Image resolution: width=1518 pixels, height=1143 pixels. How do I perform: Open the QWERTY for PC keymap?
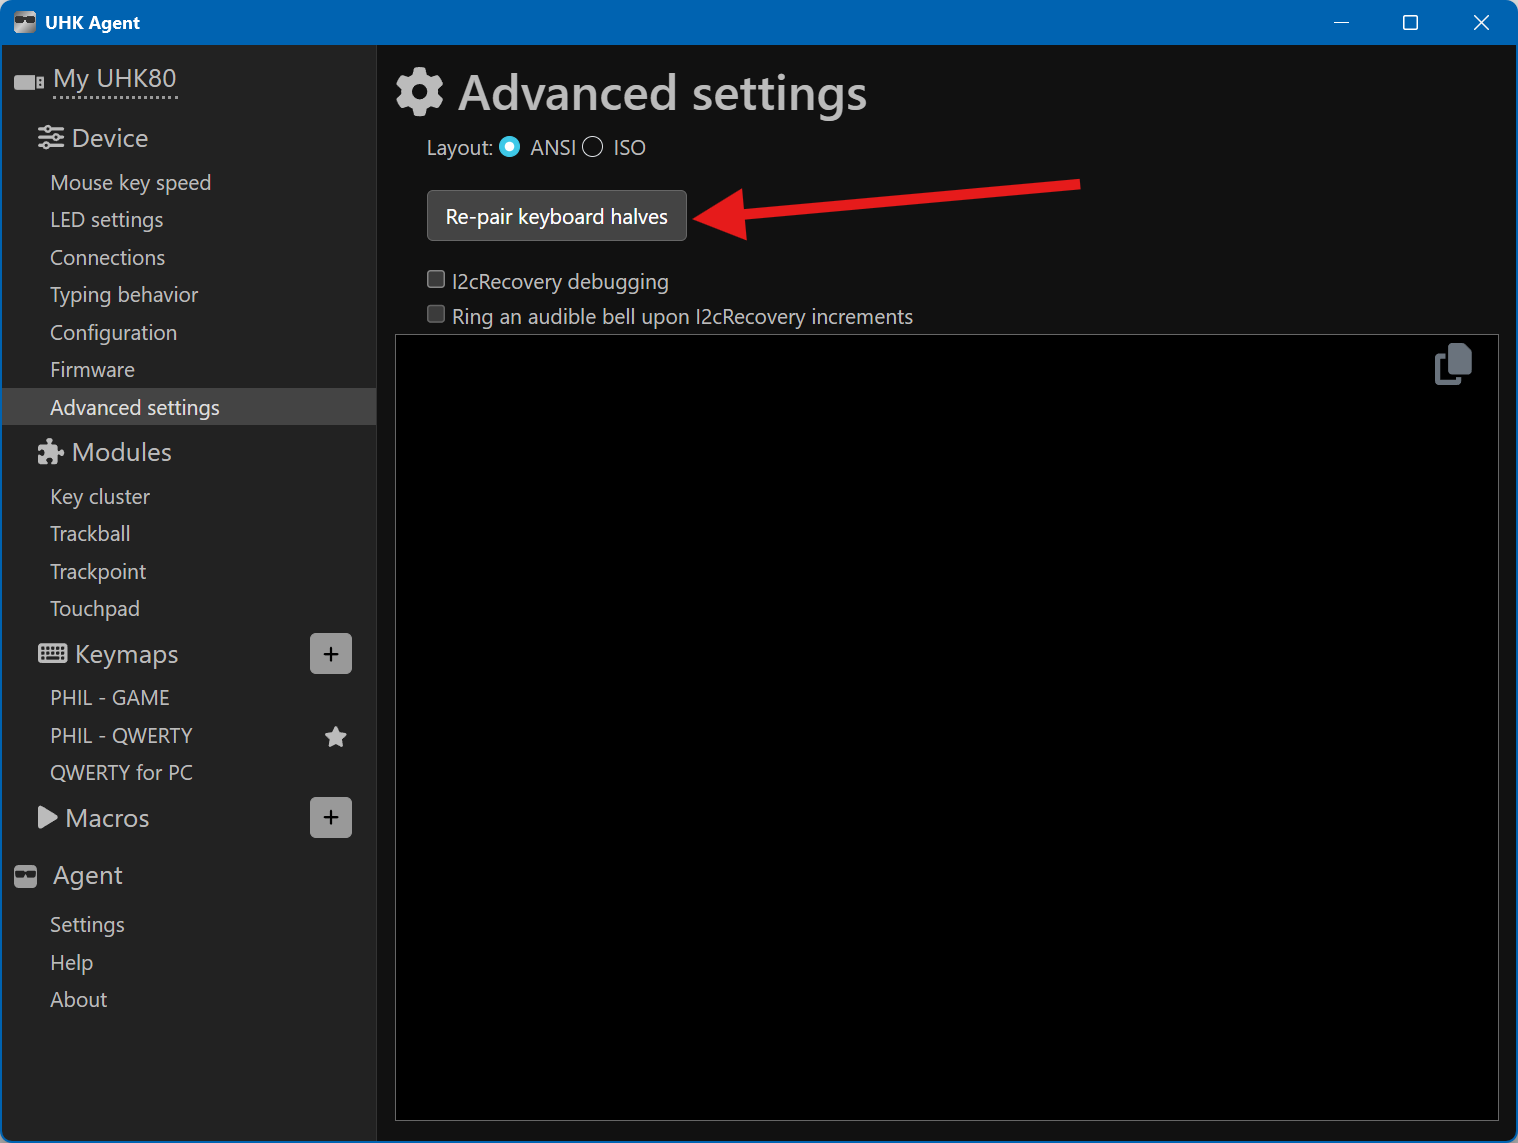pos(122,773)
